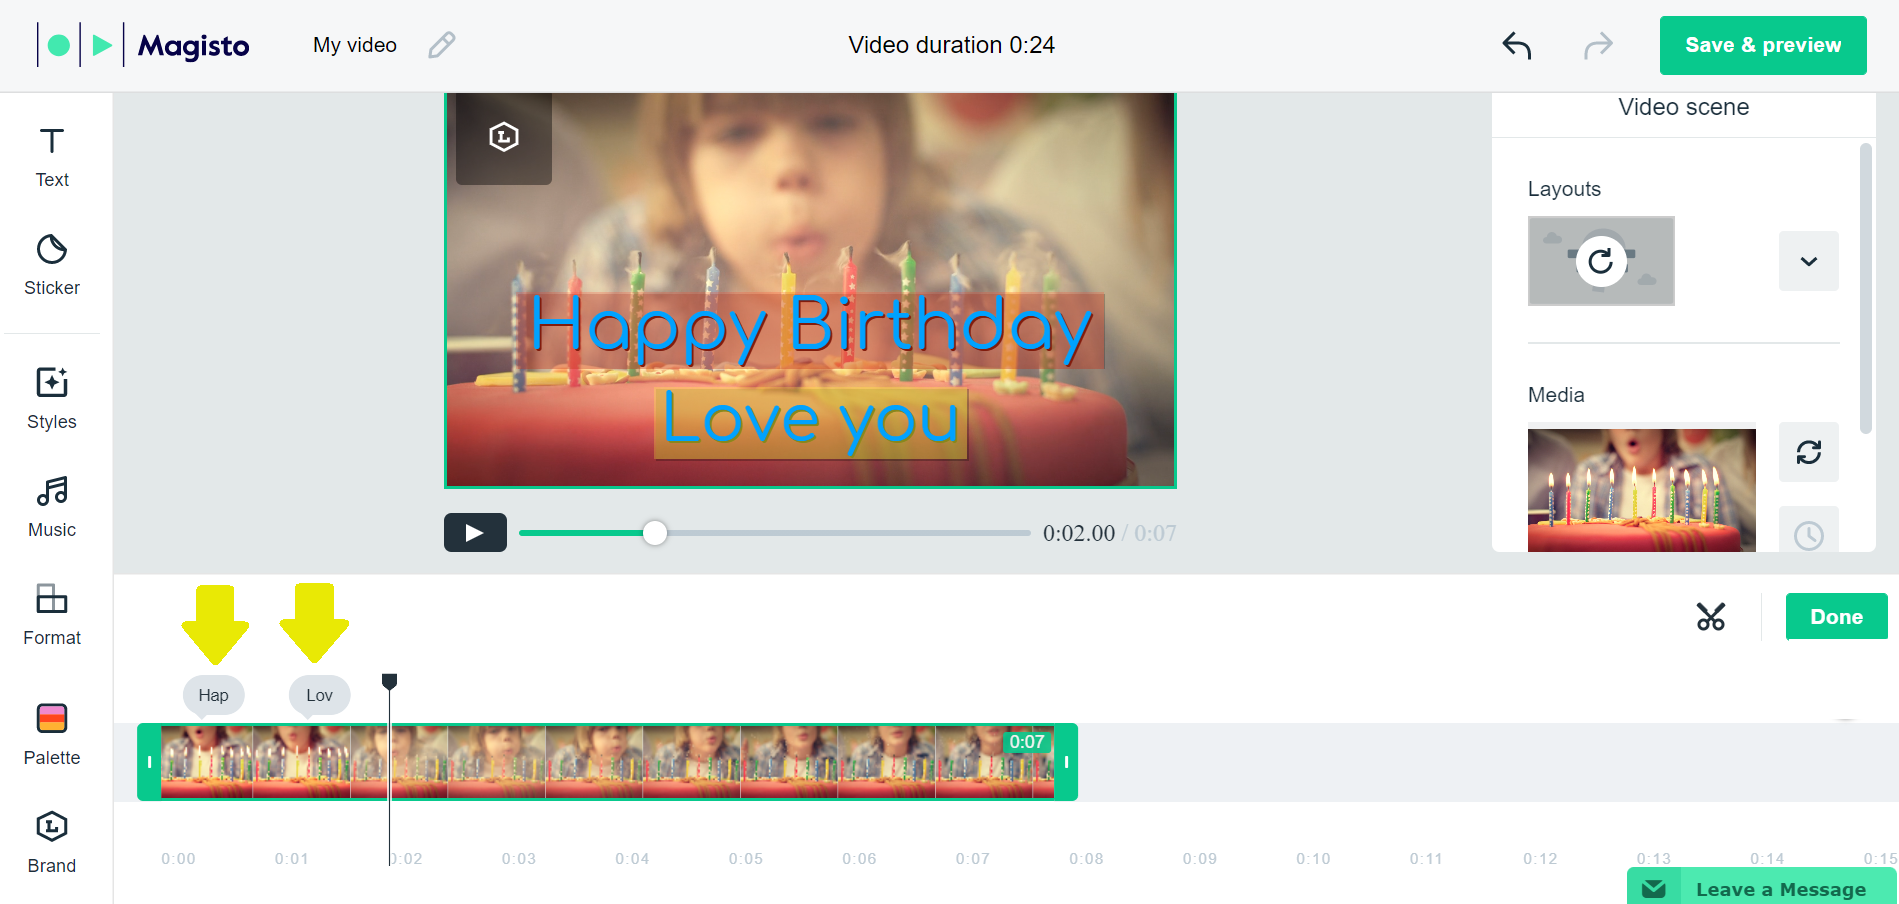Play the scene preview

[x=475, y=533]
